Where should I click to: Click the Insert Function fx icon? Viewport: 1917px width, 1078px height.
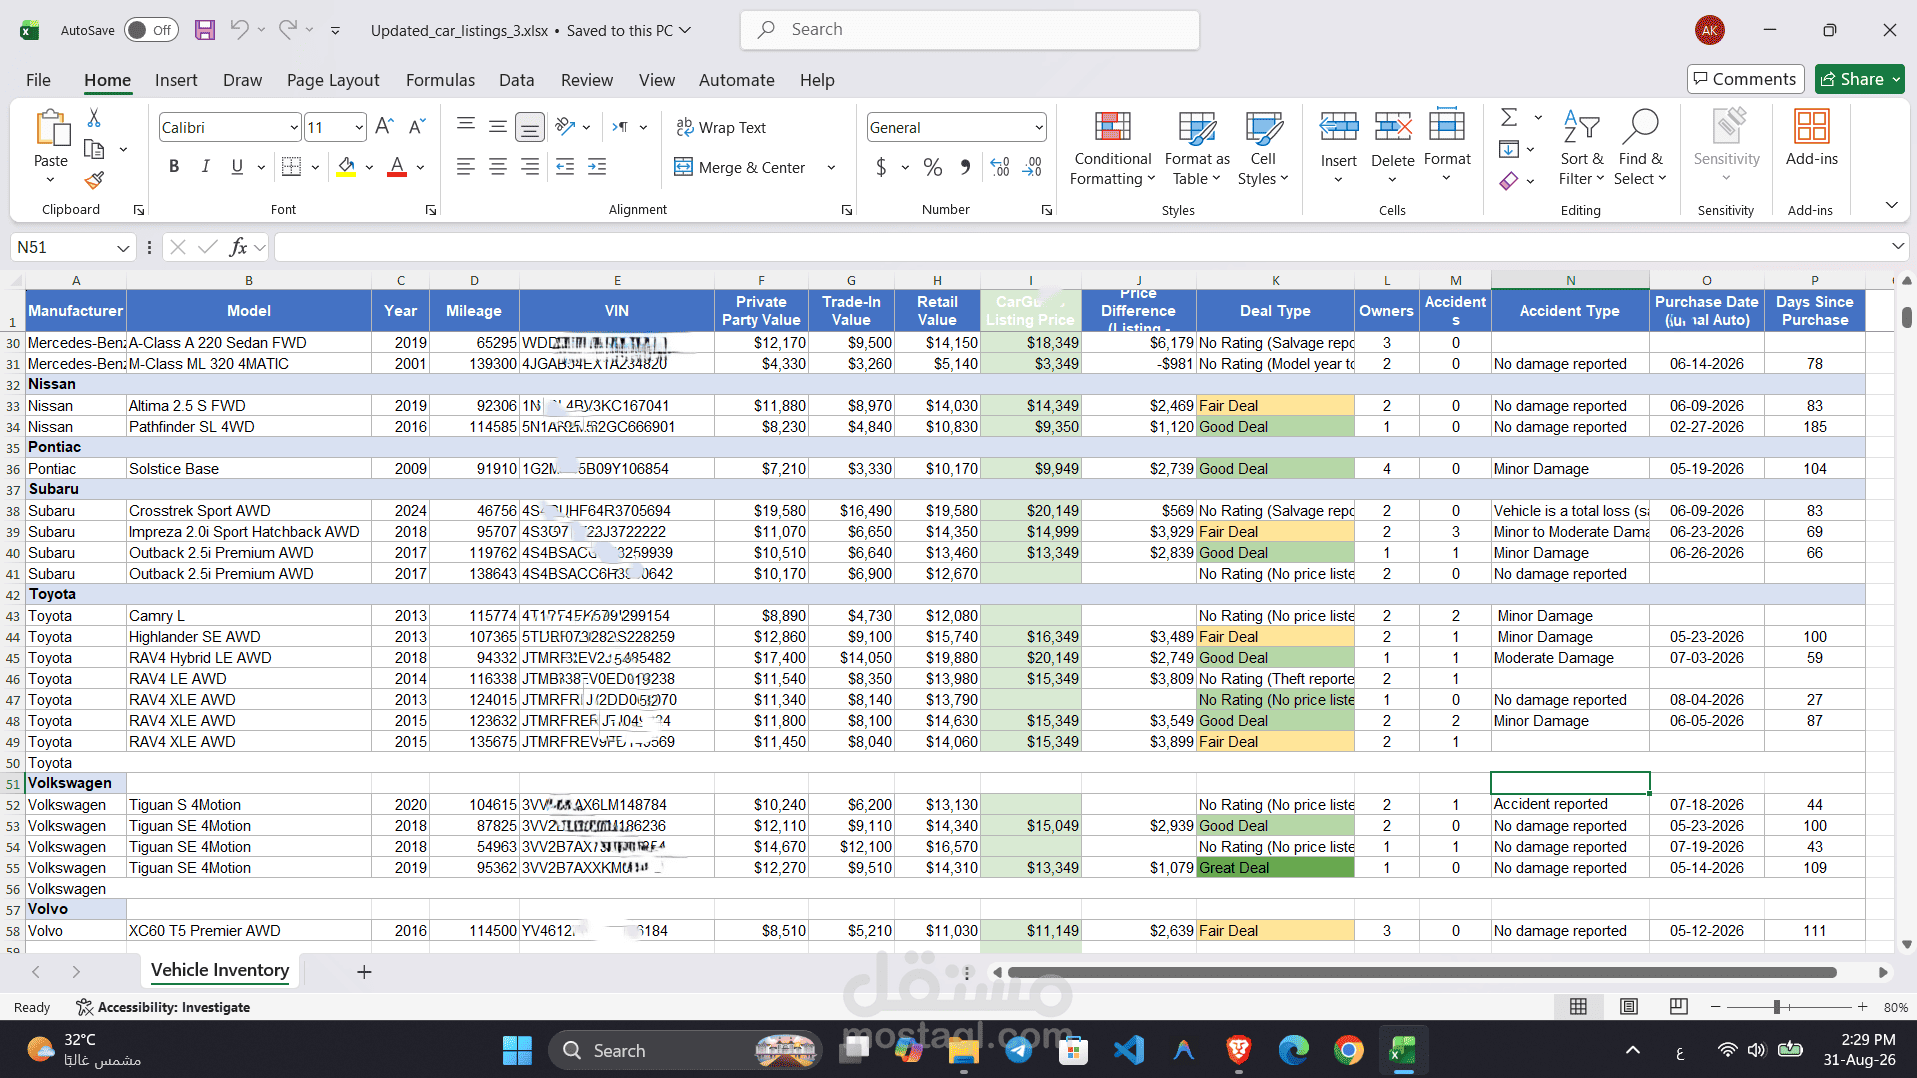click(x=238, y=247)
